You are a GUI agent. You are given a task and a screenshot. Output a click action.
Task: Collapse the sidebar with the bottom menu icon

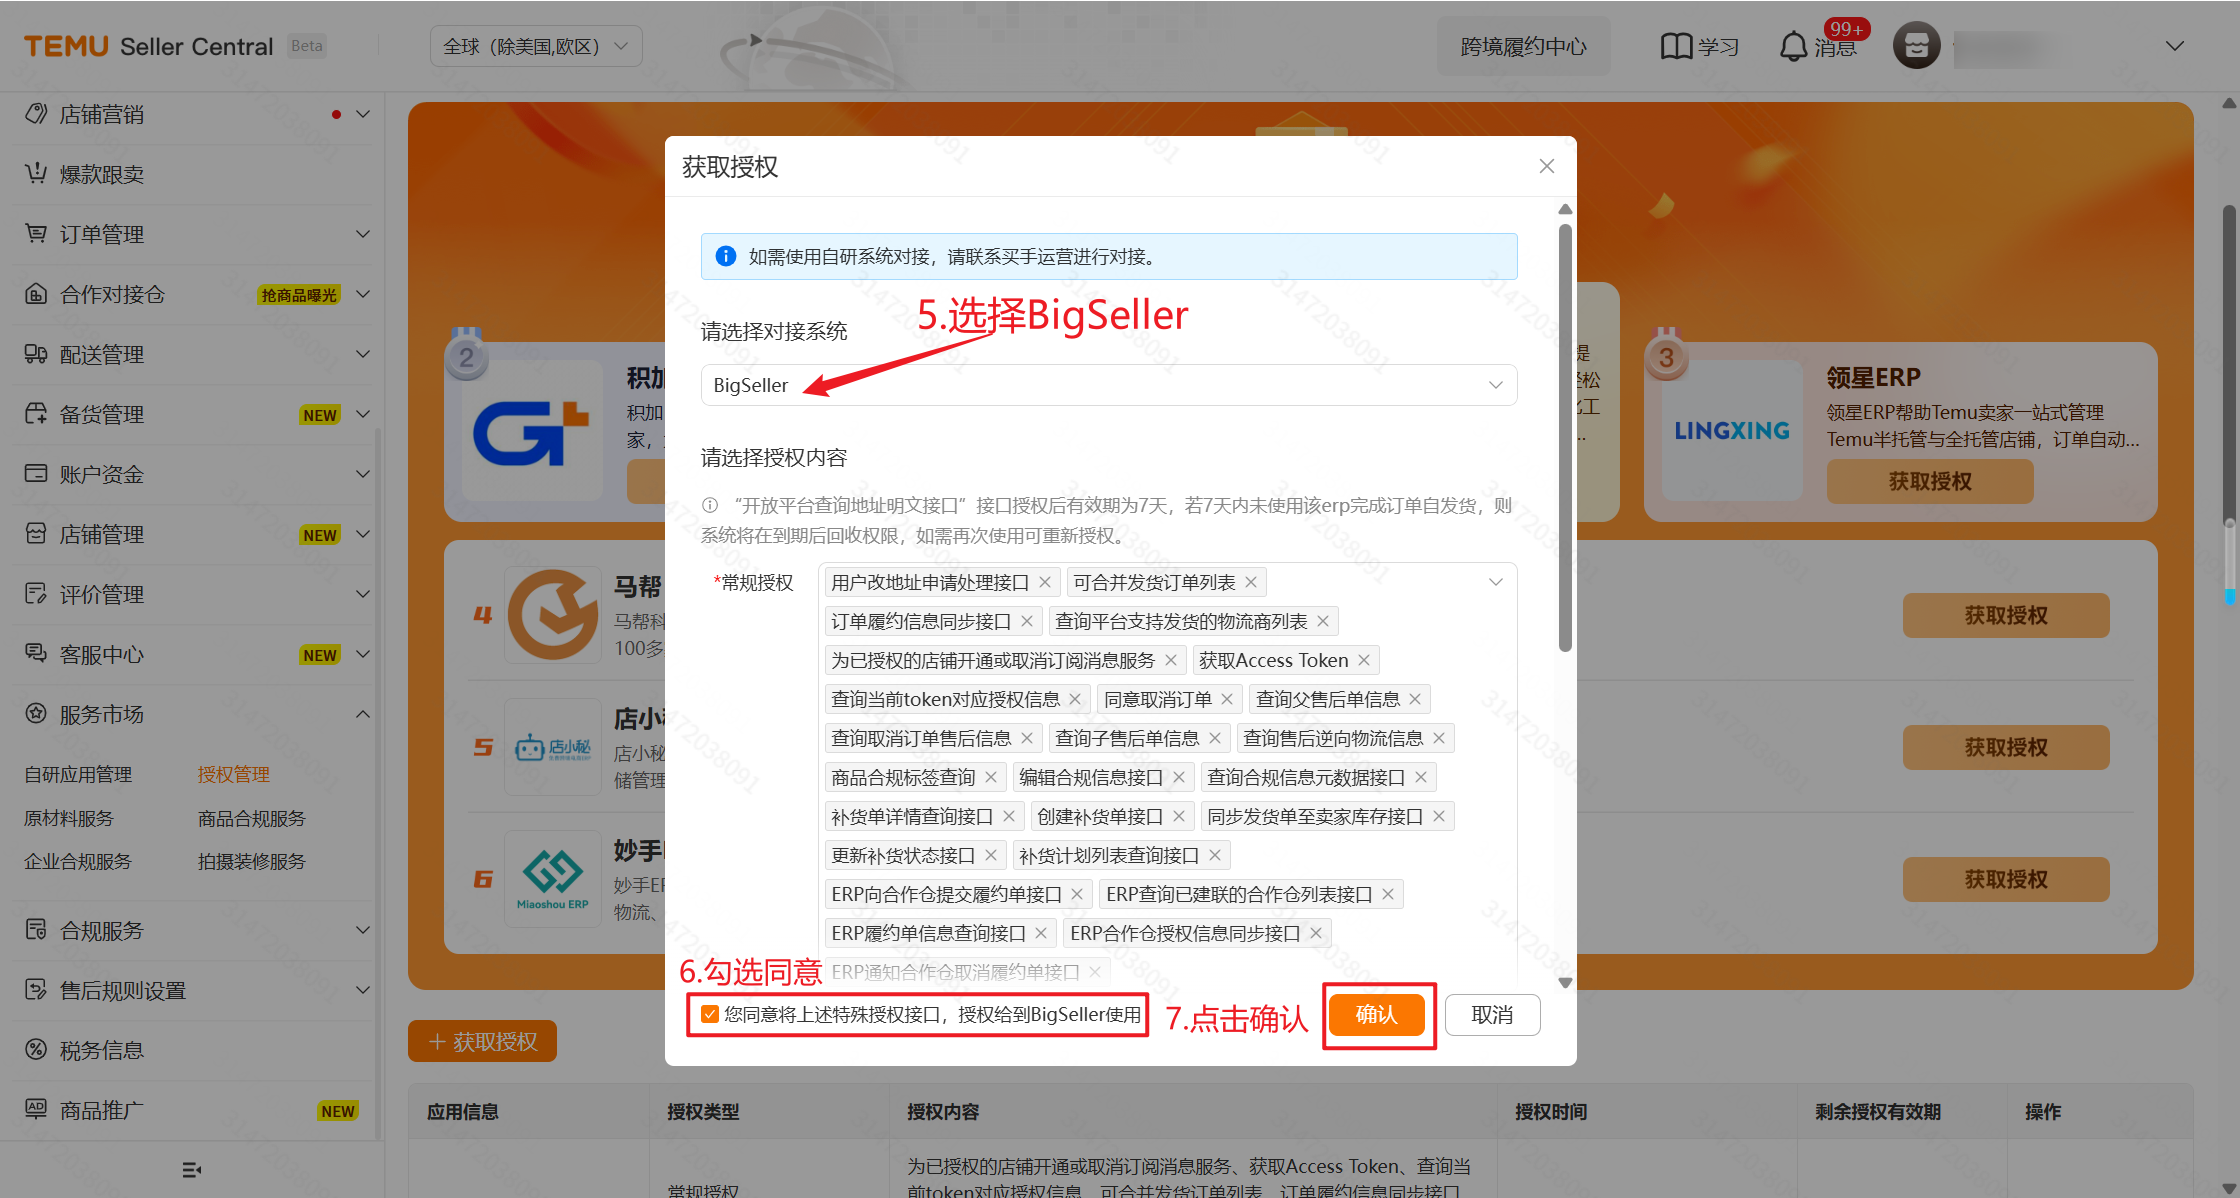(x=192, y=1170)
